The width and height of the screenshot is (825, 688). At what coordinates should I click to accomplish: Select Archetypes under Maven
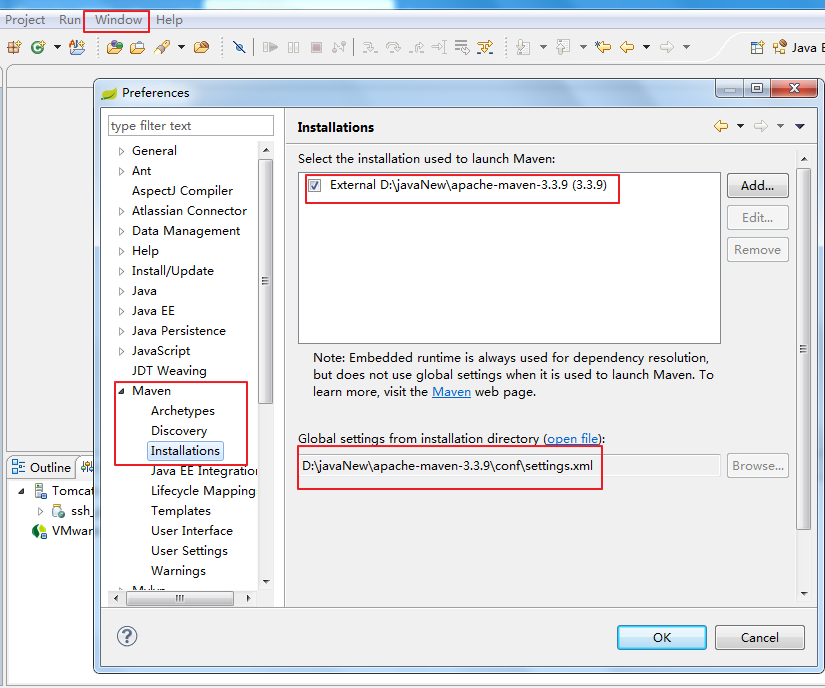pos(183,410)
